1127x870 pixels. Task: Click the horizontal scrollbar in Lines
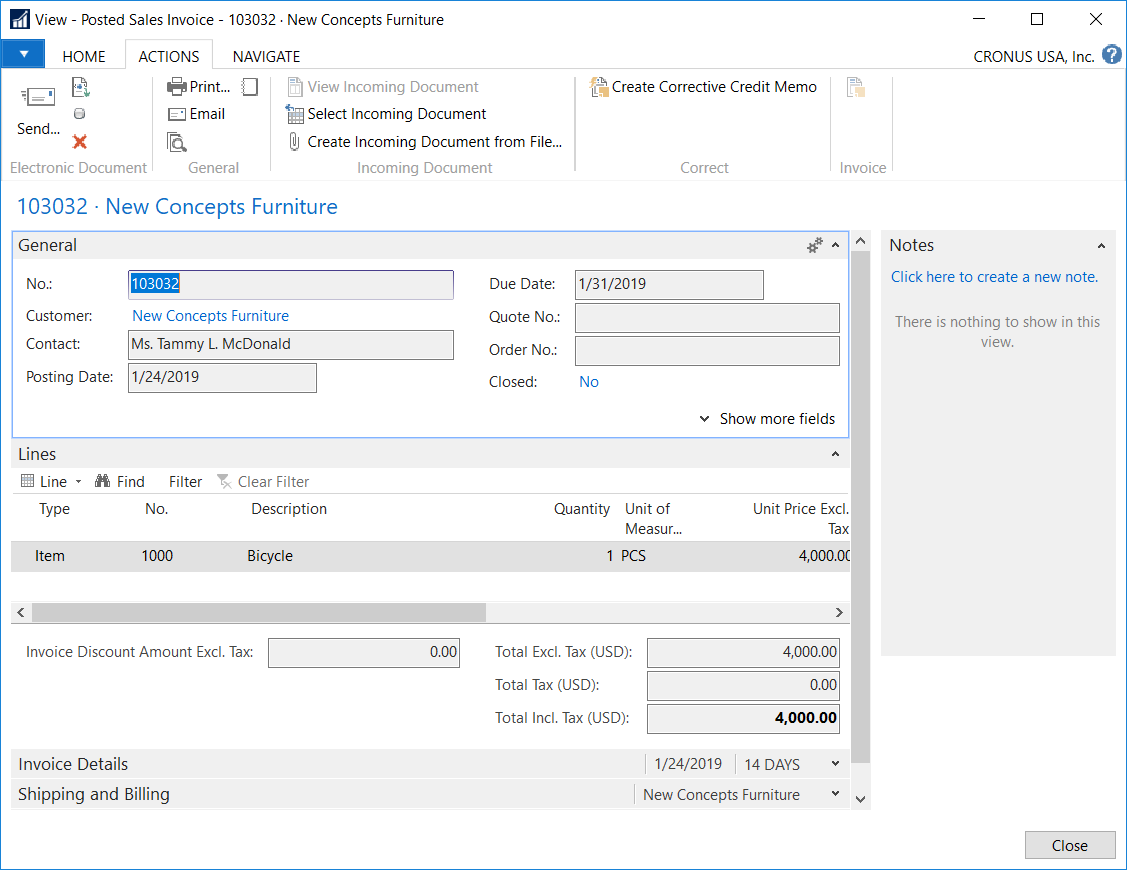click(x=258, y=612)
